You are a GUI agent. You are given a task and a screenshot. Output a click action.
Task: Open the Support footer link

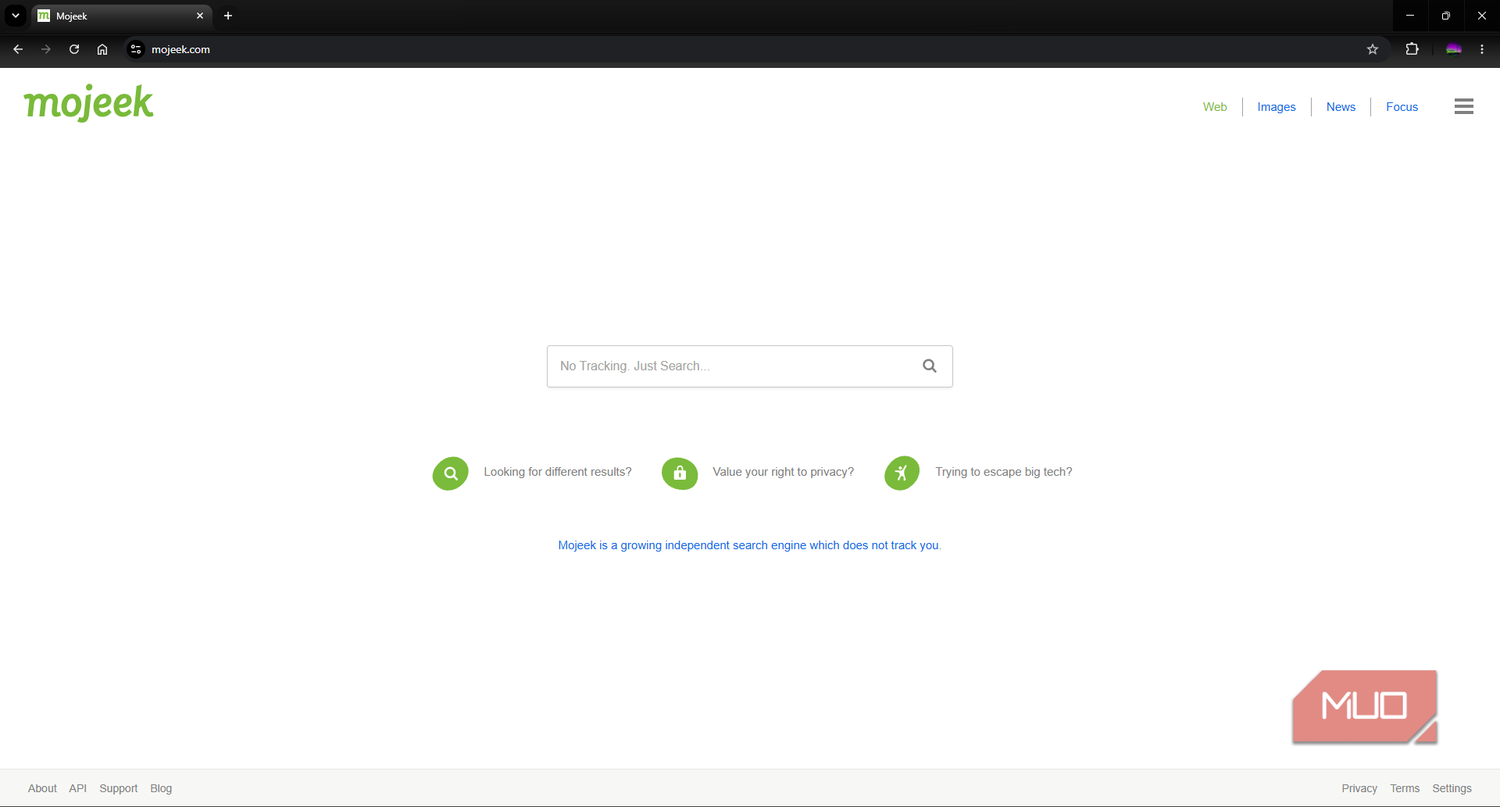point(119,788)
